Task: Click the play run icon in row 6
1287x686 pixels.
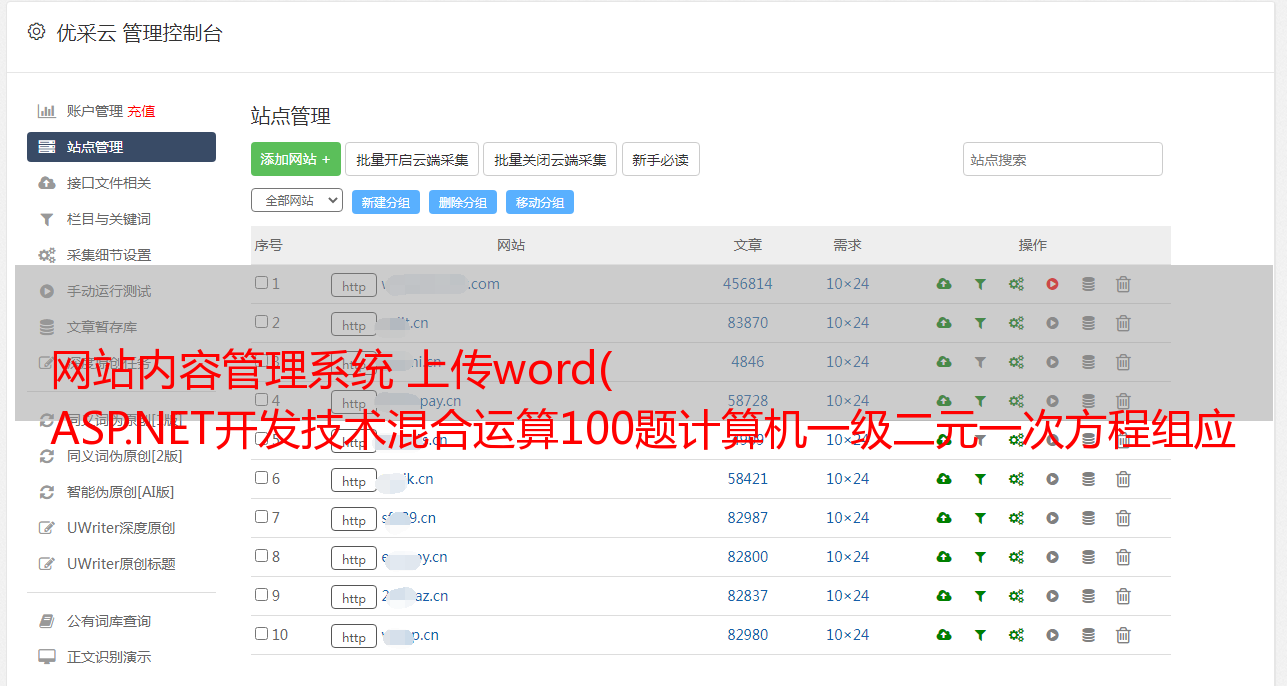Action: (x=1052, y=479)
